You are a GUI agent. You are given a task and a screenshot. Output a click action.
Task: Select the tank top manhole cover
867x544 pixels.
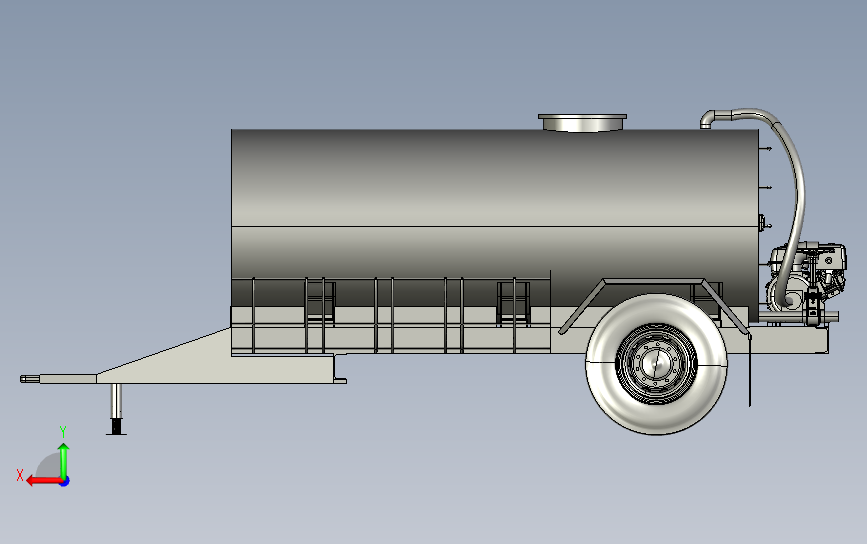[582, 123]
